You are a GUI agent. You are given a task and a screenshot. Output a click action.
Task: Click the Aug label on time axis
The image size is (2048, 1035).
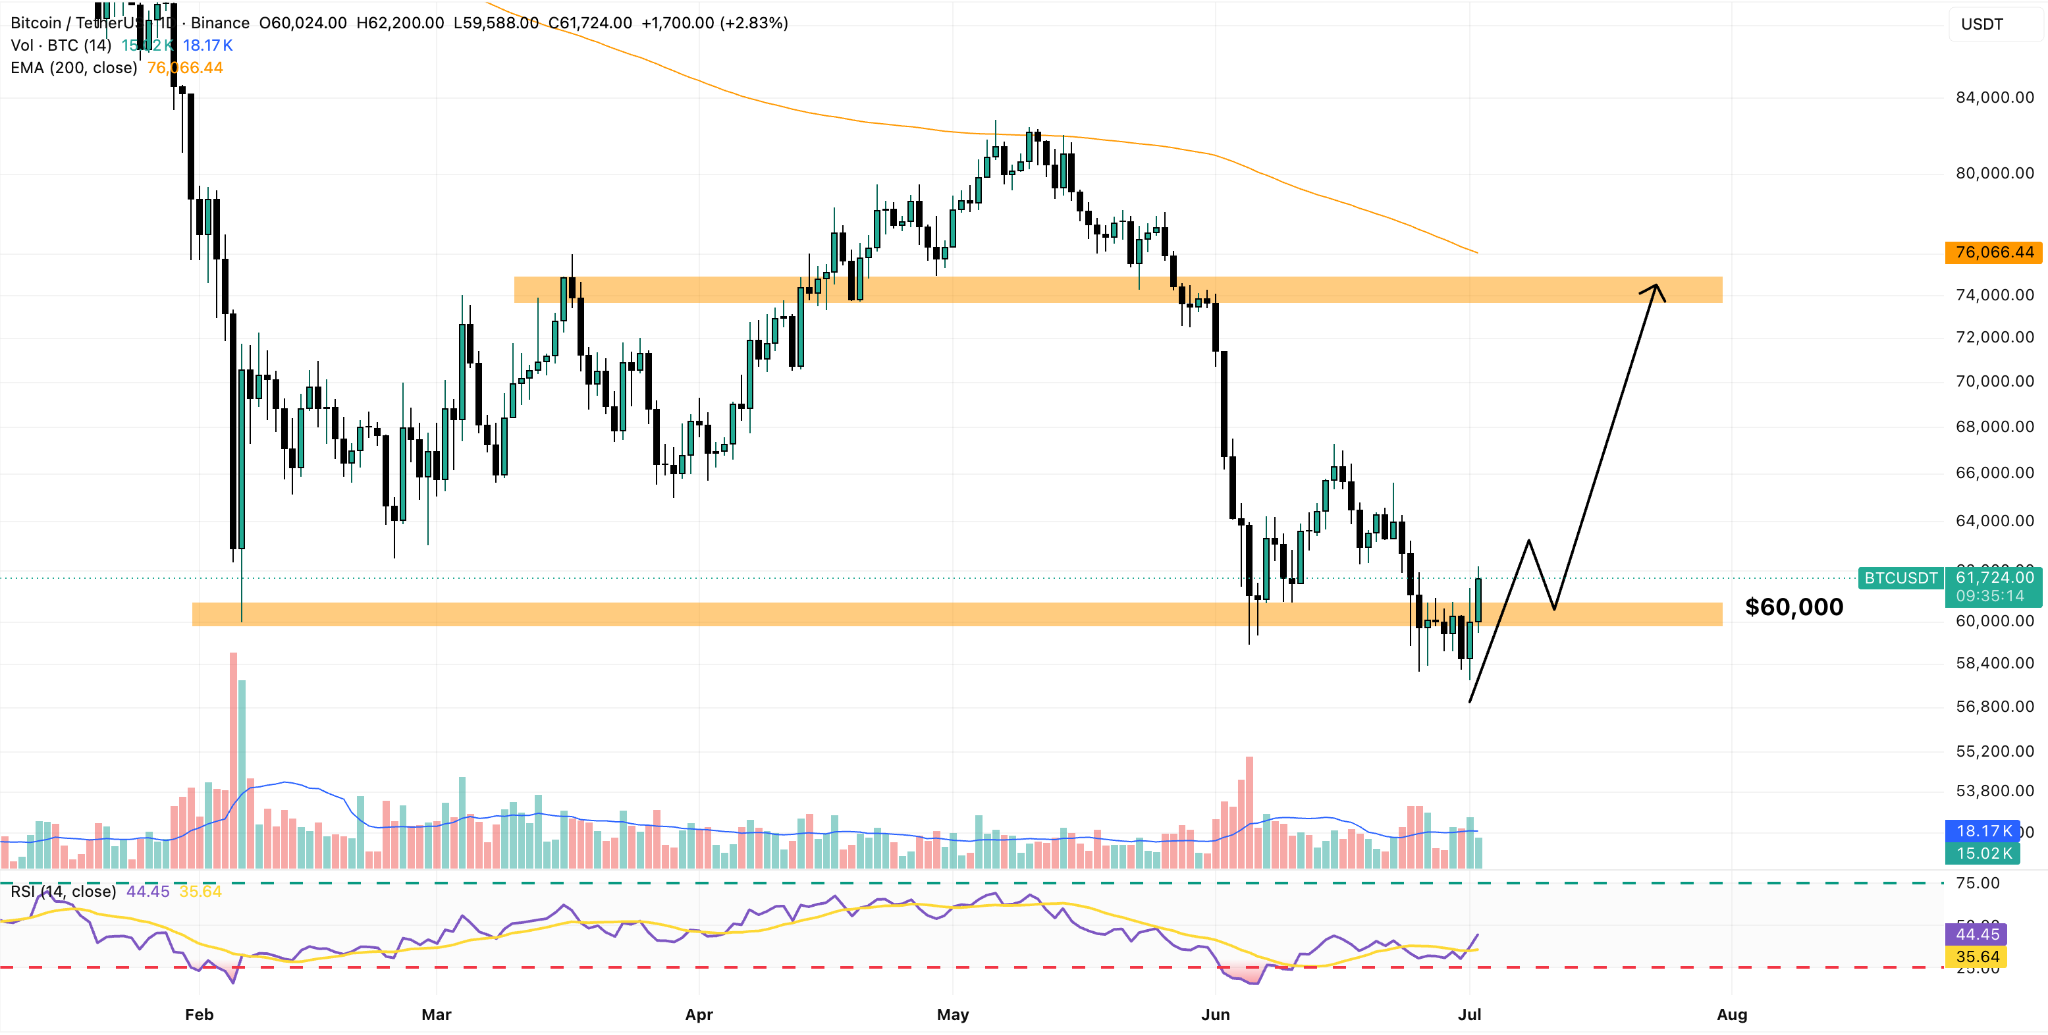tap(1732, 1014)
